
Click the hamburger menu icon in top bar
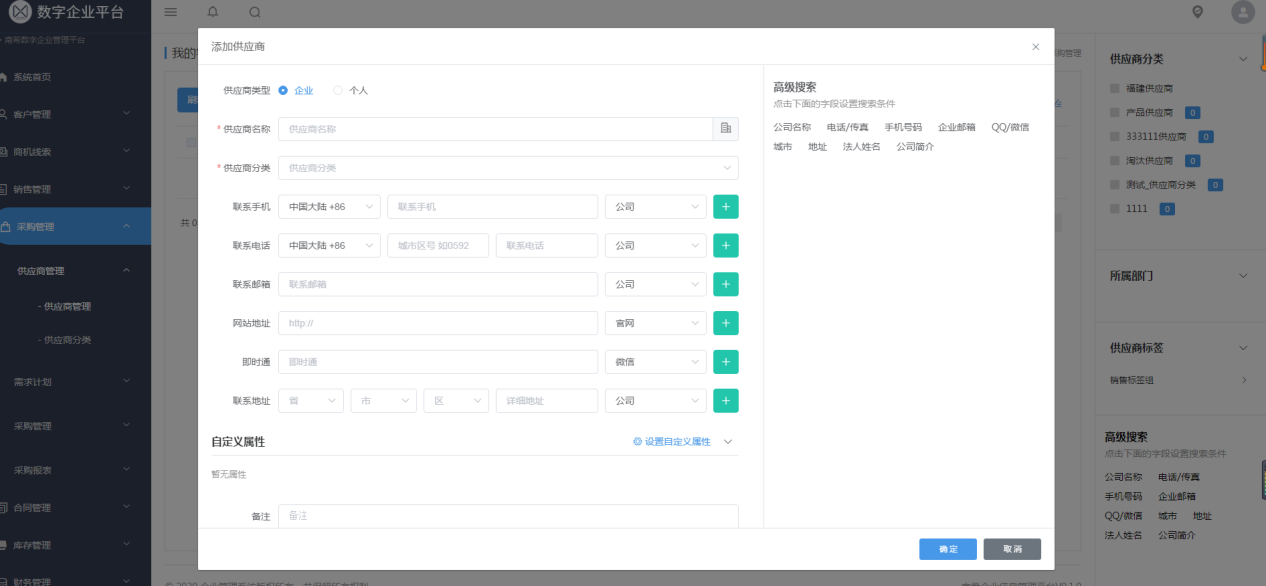[171, 12]
